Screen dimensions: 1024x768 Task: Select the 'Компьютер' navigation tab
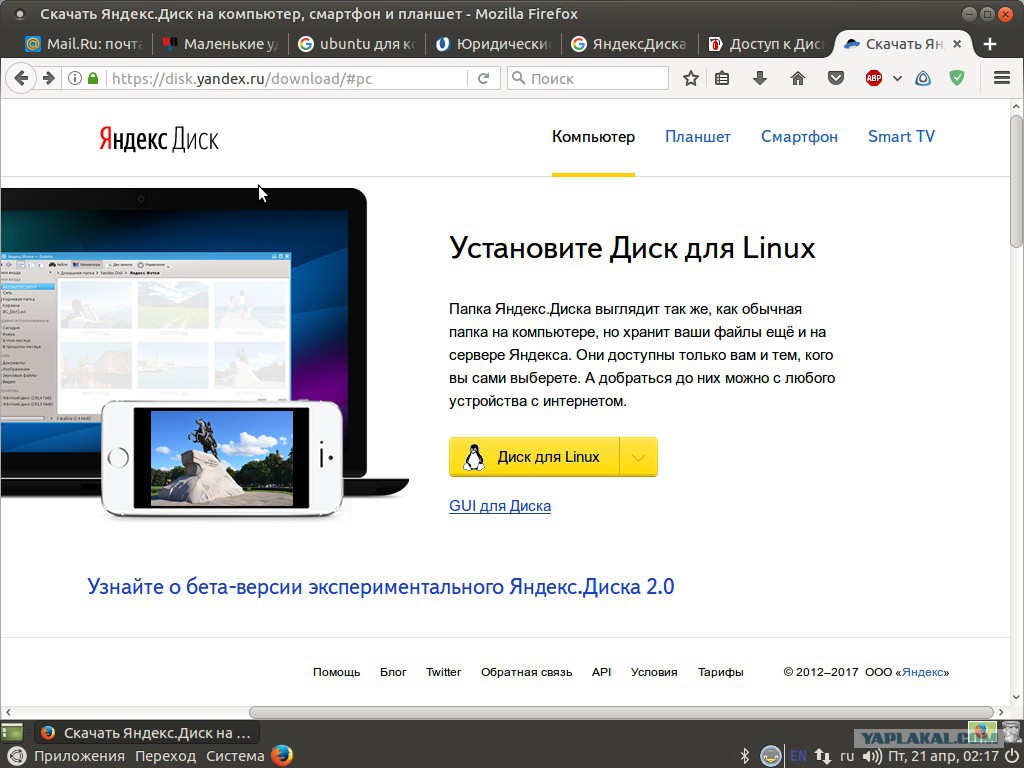[593, 136]
